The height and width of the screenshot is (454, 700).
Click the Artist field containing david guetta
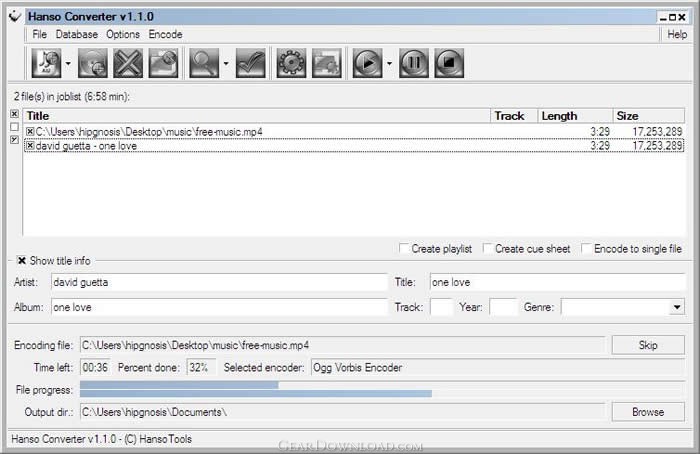219,282
